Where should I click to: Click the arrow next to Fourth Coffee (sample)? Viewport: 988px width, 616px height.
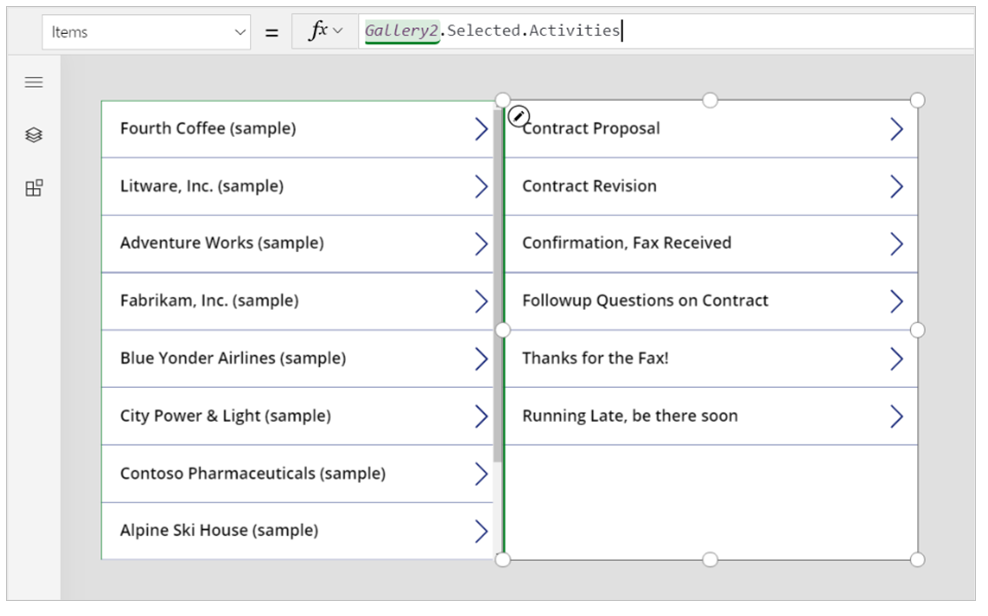(x=481, y=129)
